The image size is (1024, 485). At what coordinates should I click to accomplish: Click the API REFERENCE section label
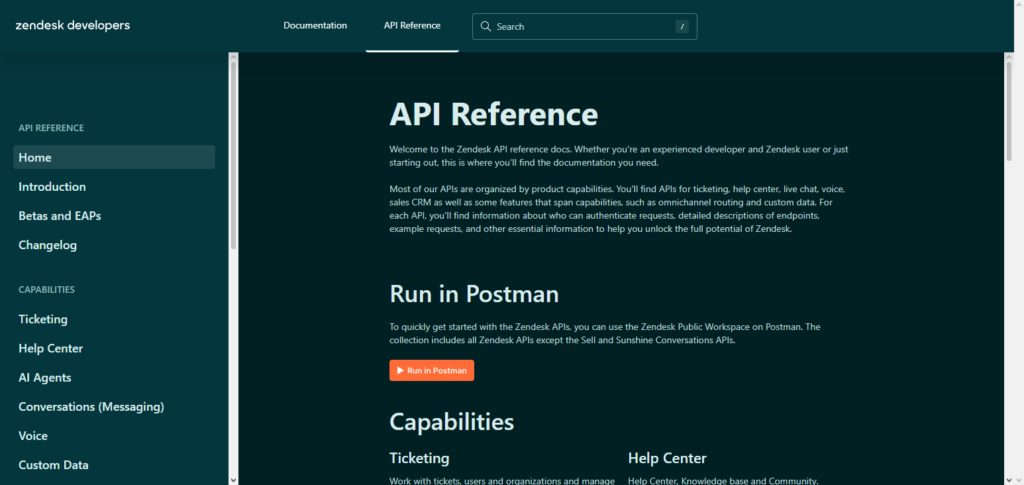51,128
